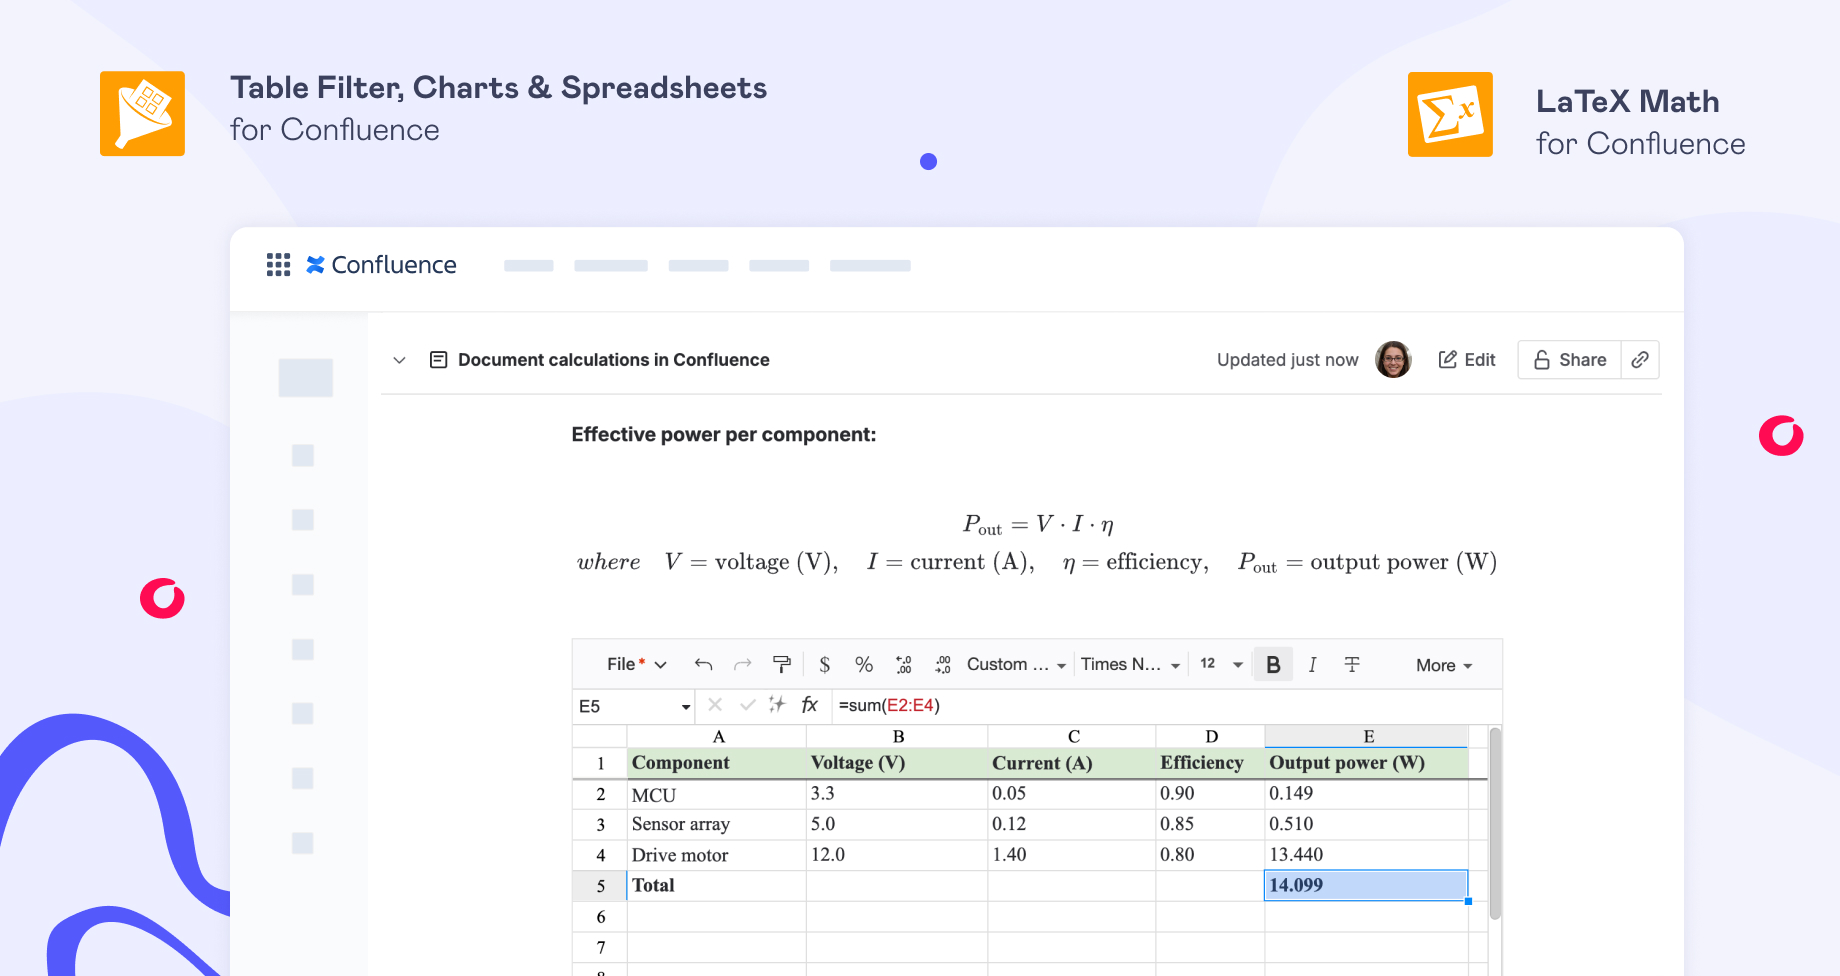Screen dimensions: 1840x976
Task: Select the 'Drive motor' cell
Action: coord(717,855)
